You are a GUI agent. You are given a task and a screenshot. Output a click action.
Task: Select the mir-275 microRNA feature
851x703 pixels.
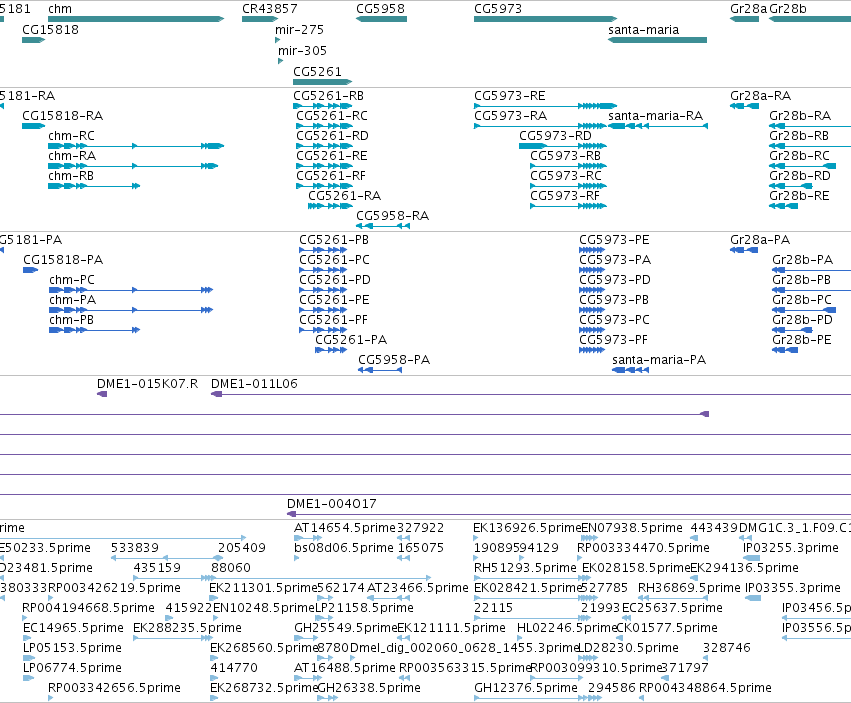pos(277,40)
